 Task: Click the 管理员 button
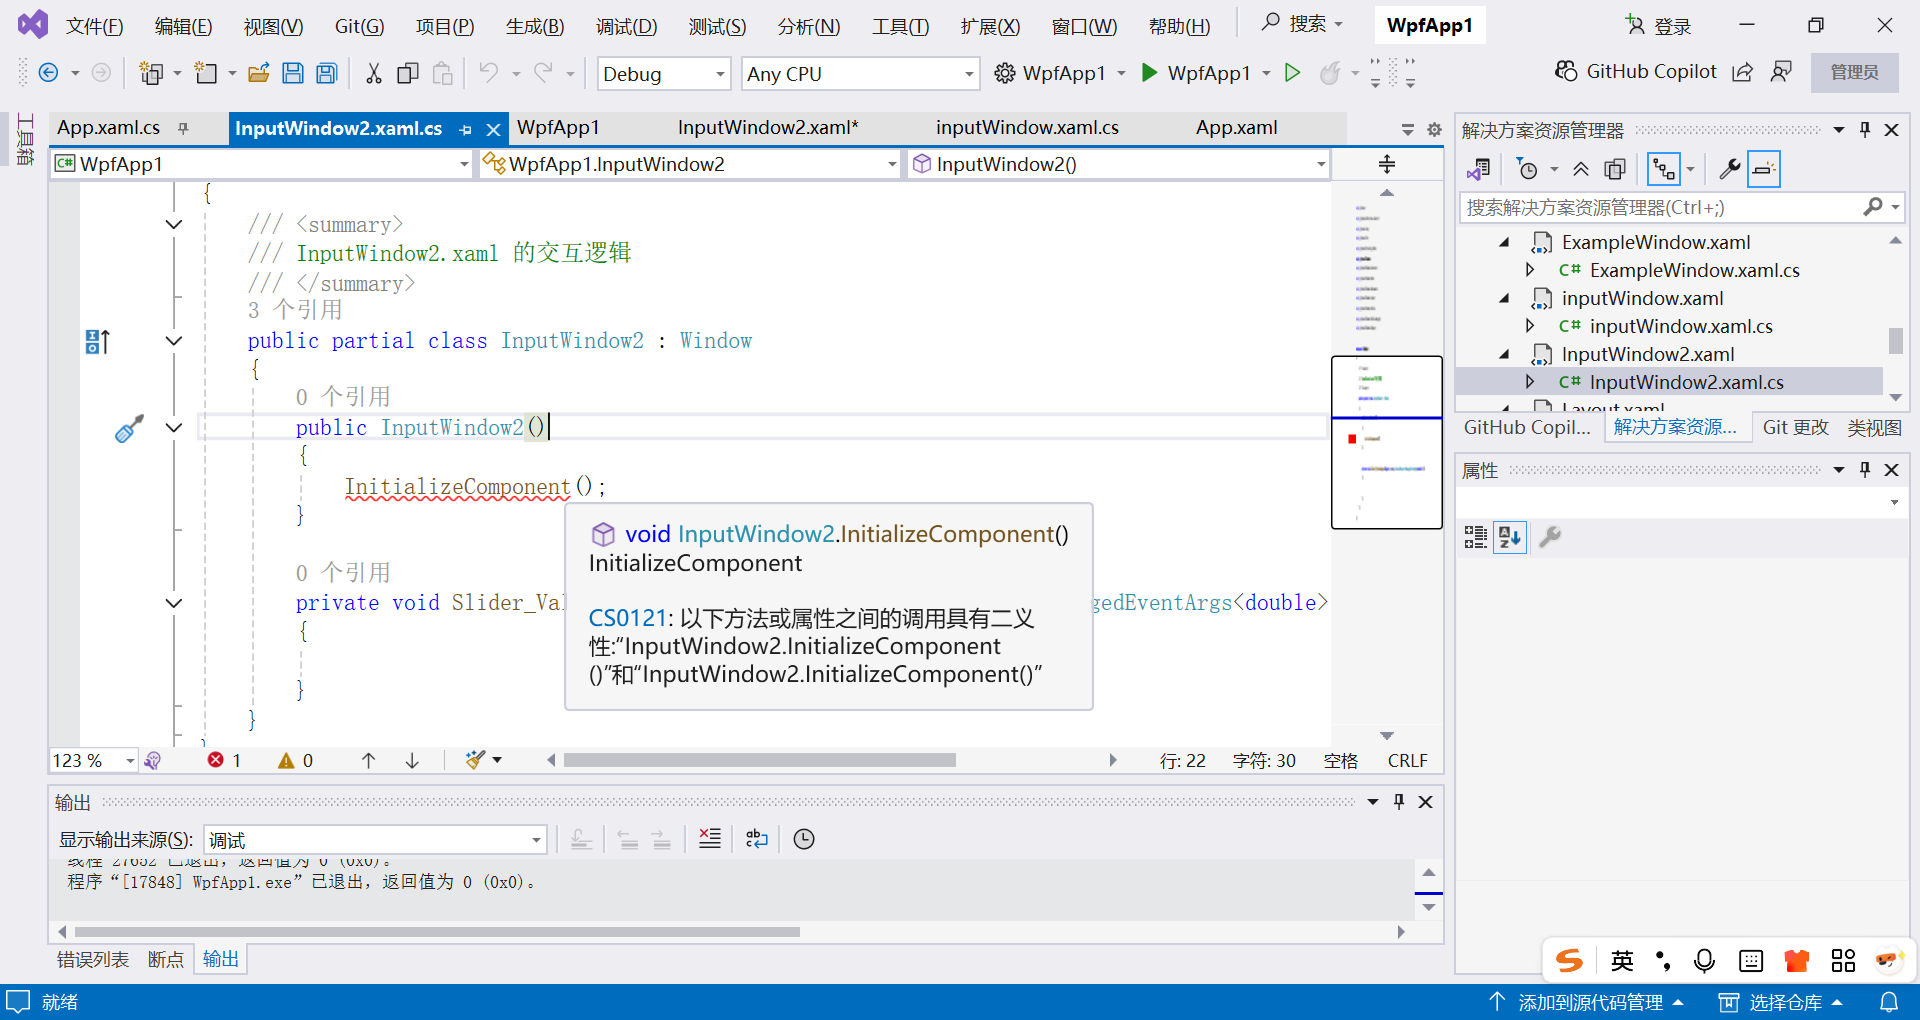(1854, 73)
